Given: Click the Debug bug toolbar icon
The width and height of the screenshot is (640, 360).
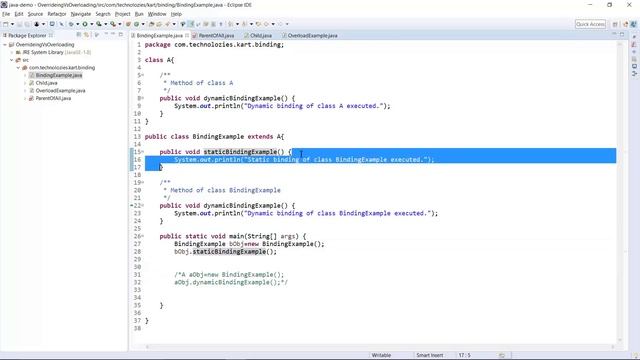Looking at the screenshot, I should point(71,24).
